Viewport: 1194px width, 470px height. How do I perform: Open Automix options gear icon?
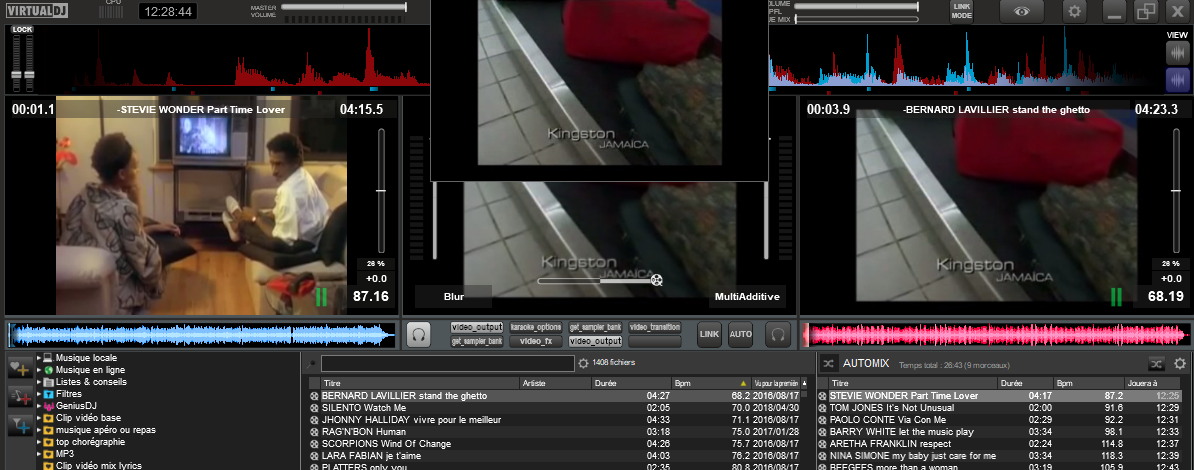pyautogui.click(x=1180, y=363)
